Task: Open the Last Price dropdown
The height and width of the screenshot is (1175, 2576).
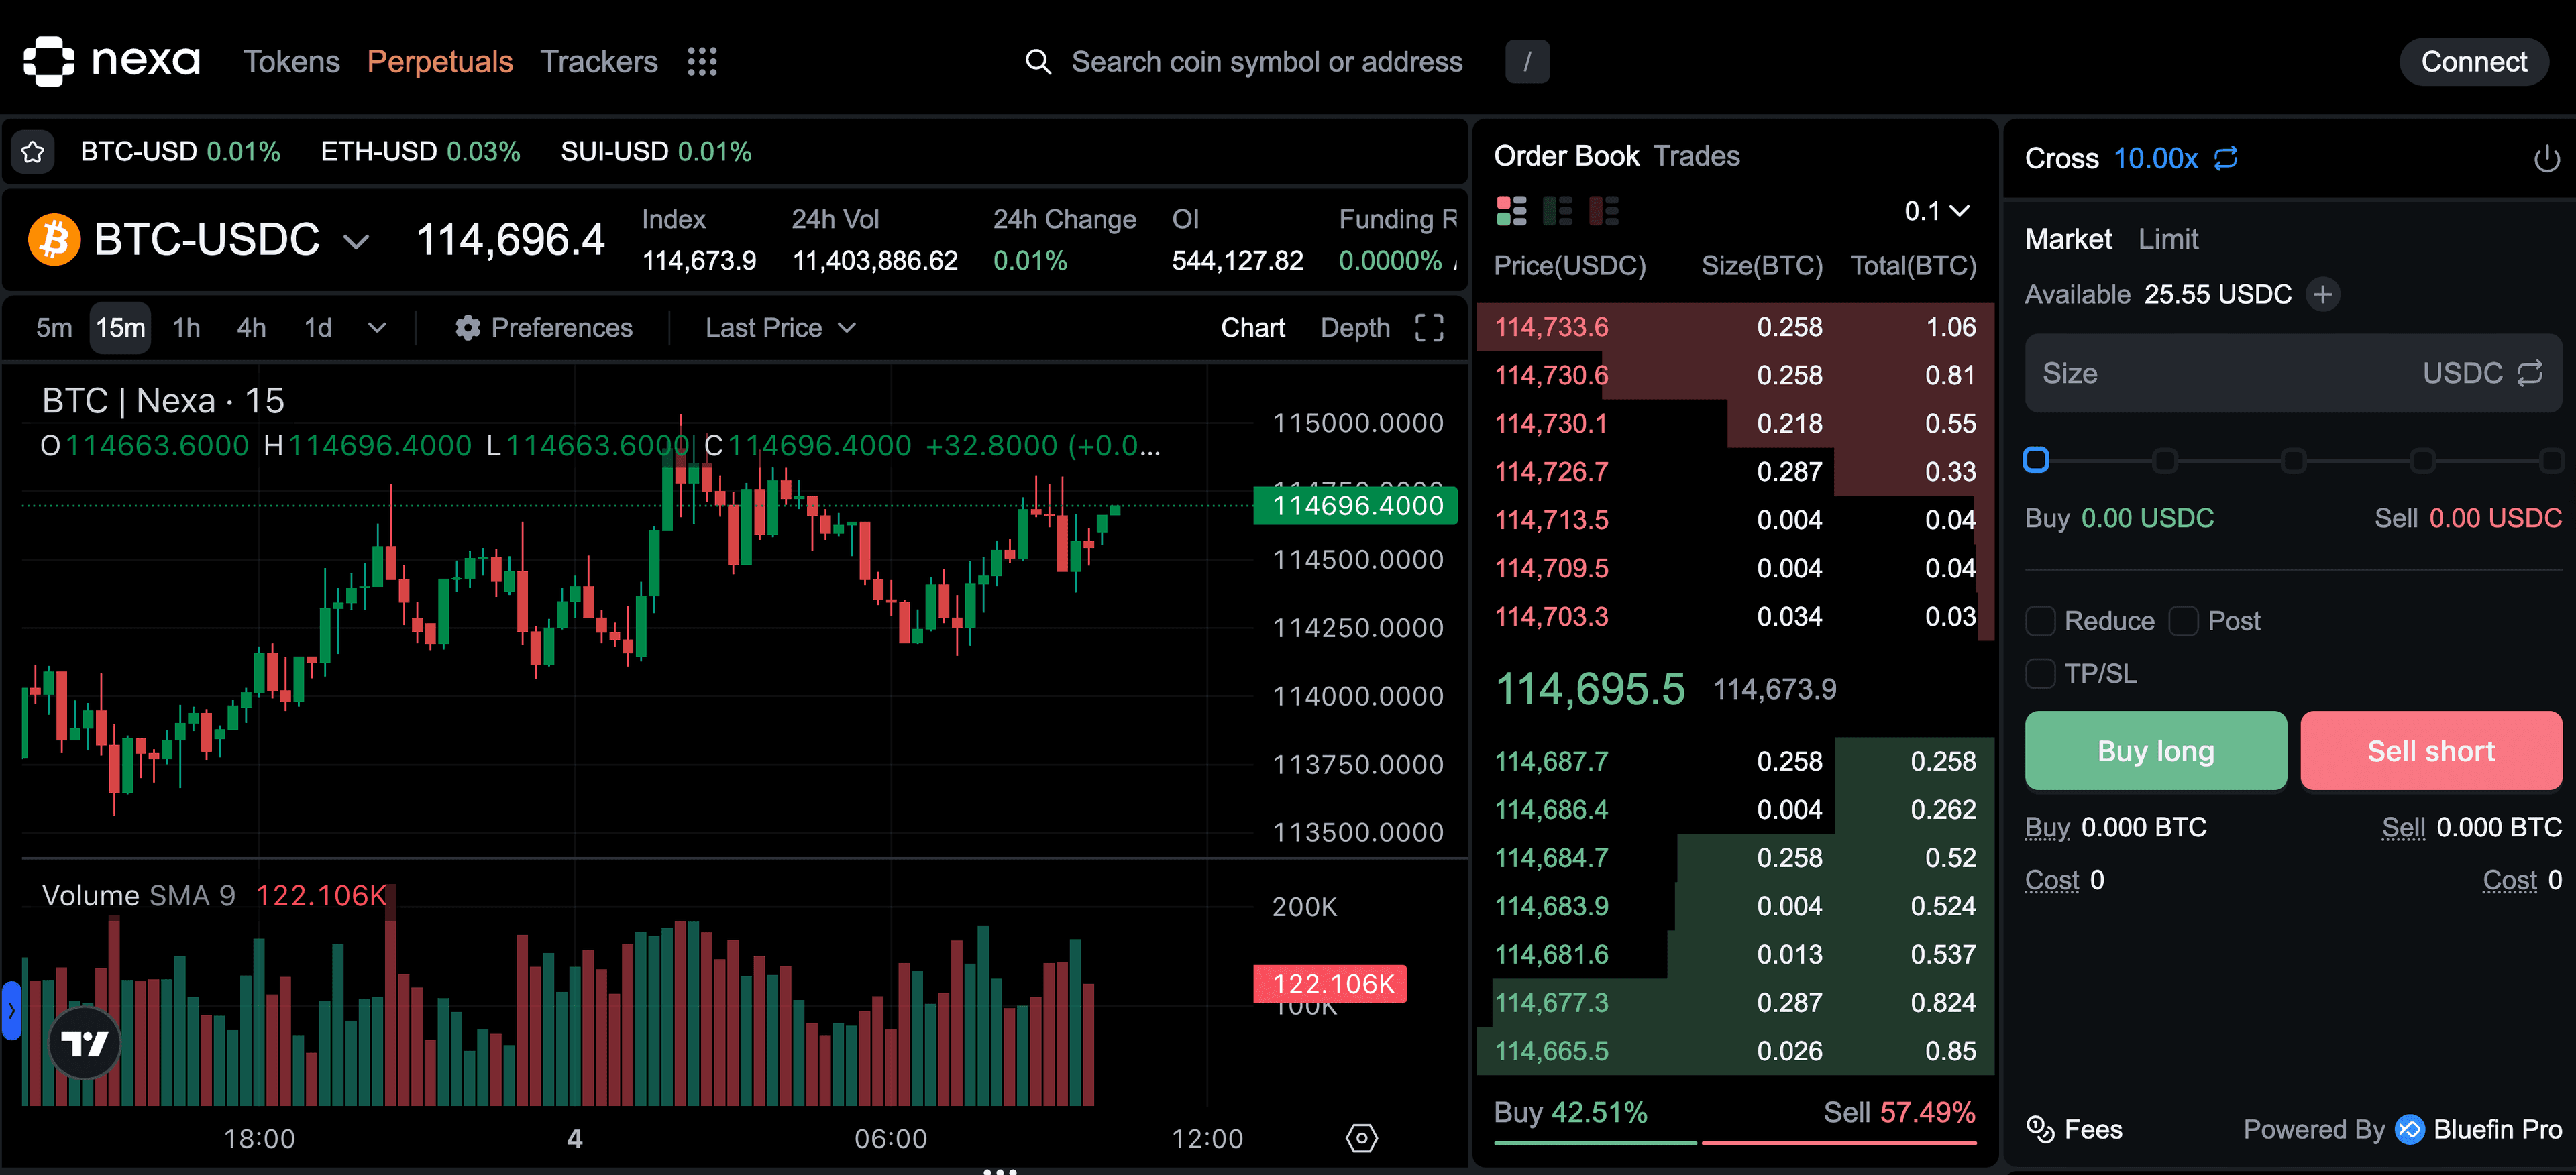Action: click(x=780, y=328)
